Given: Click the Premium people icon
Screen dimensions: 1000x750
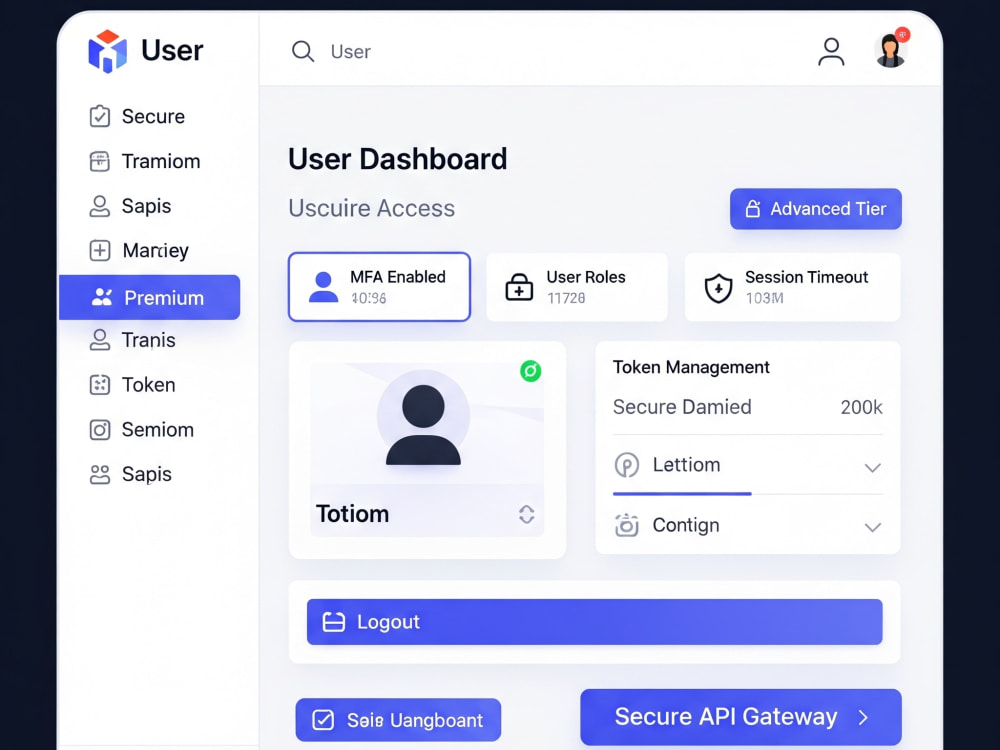Looking at the screenshot, I should [x=102, y=297].
